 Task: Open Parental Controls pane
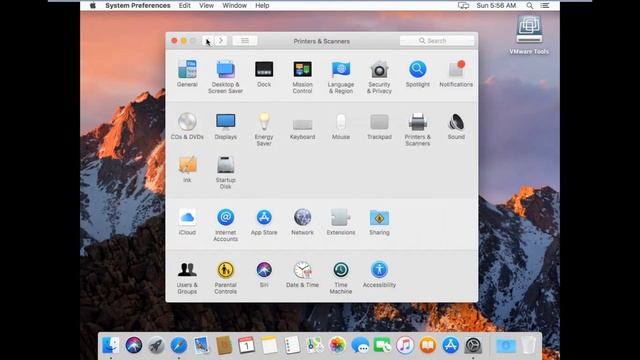click(x=225, y=278)
